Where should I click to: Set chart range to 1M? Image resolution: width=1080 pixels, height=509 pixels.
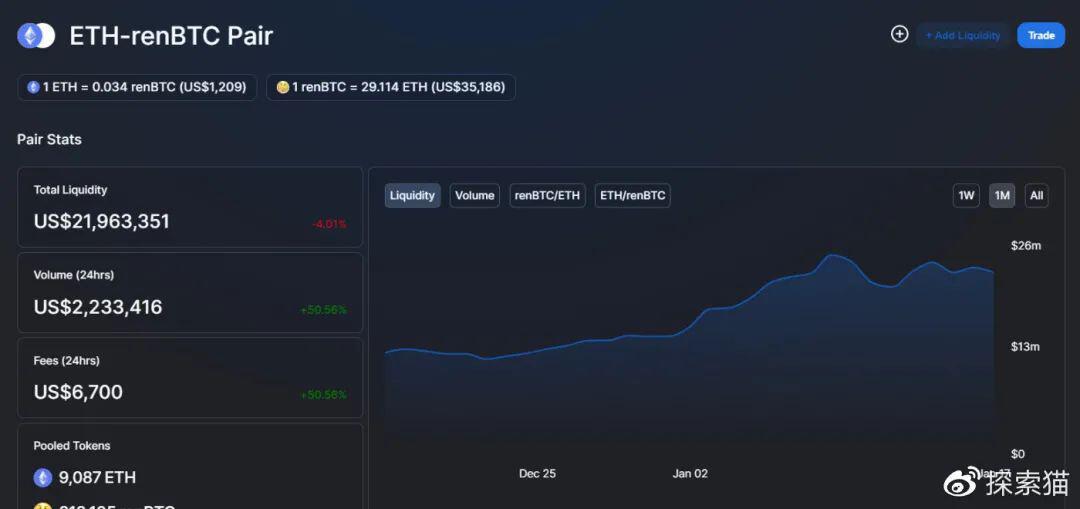click(1002, 196)
